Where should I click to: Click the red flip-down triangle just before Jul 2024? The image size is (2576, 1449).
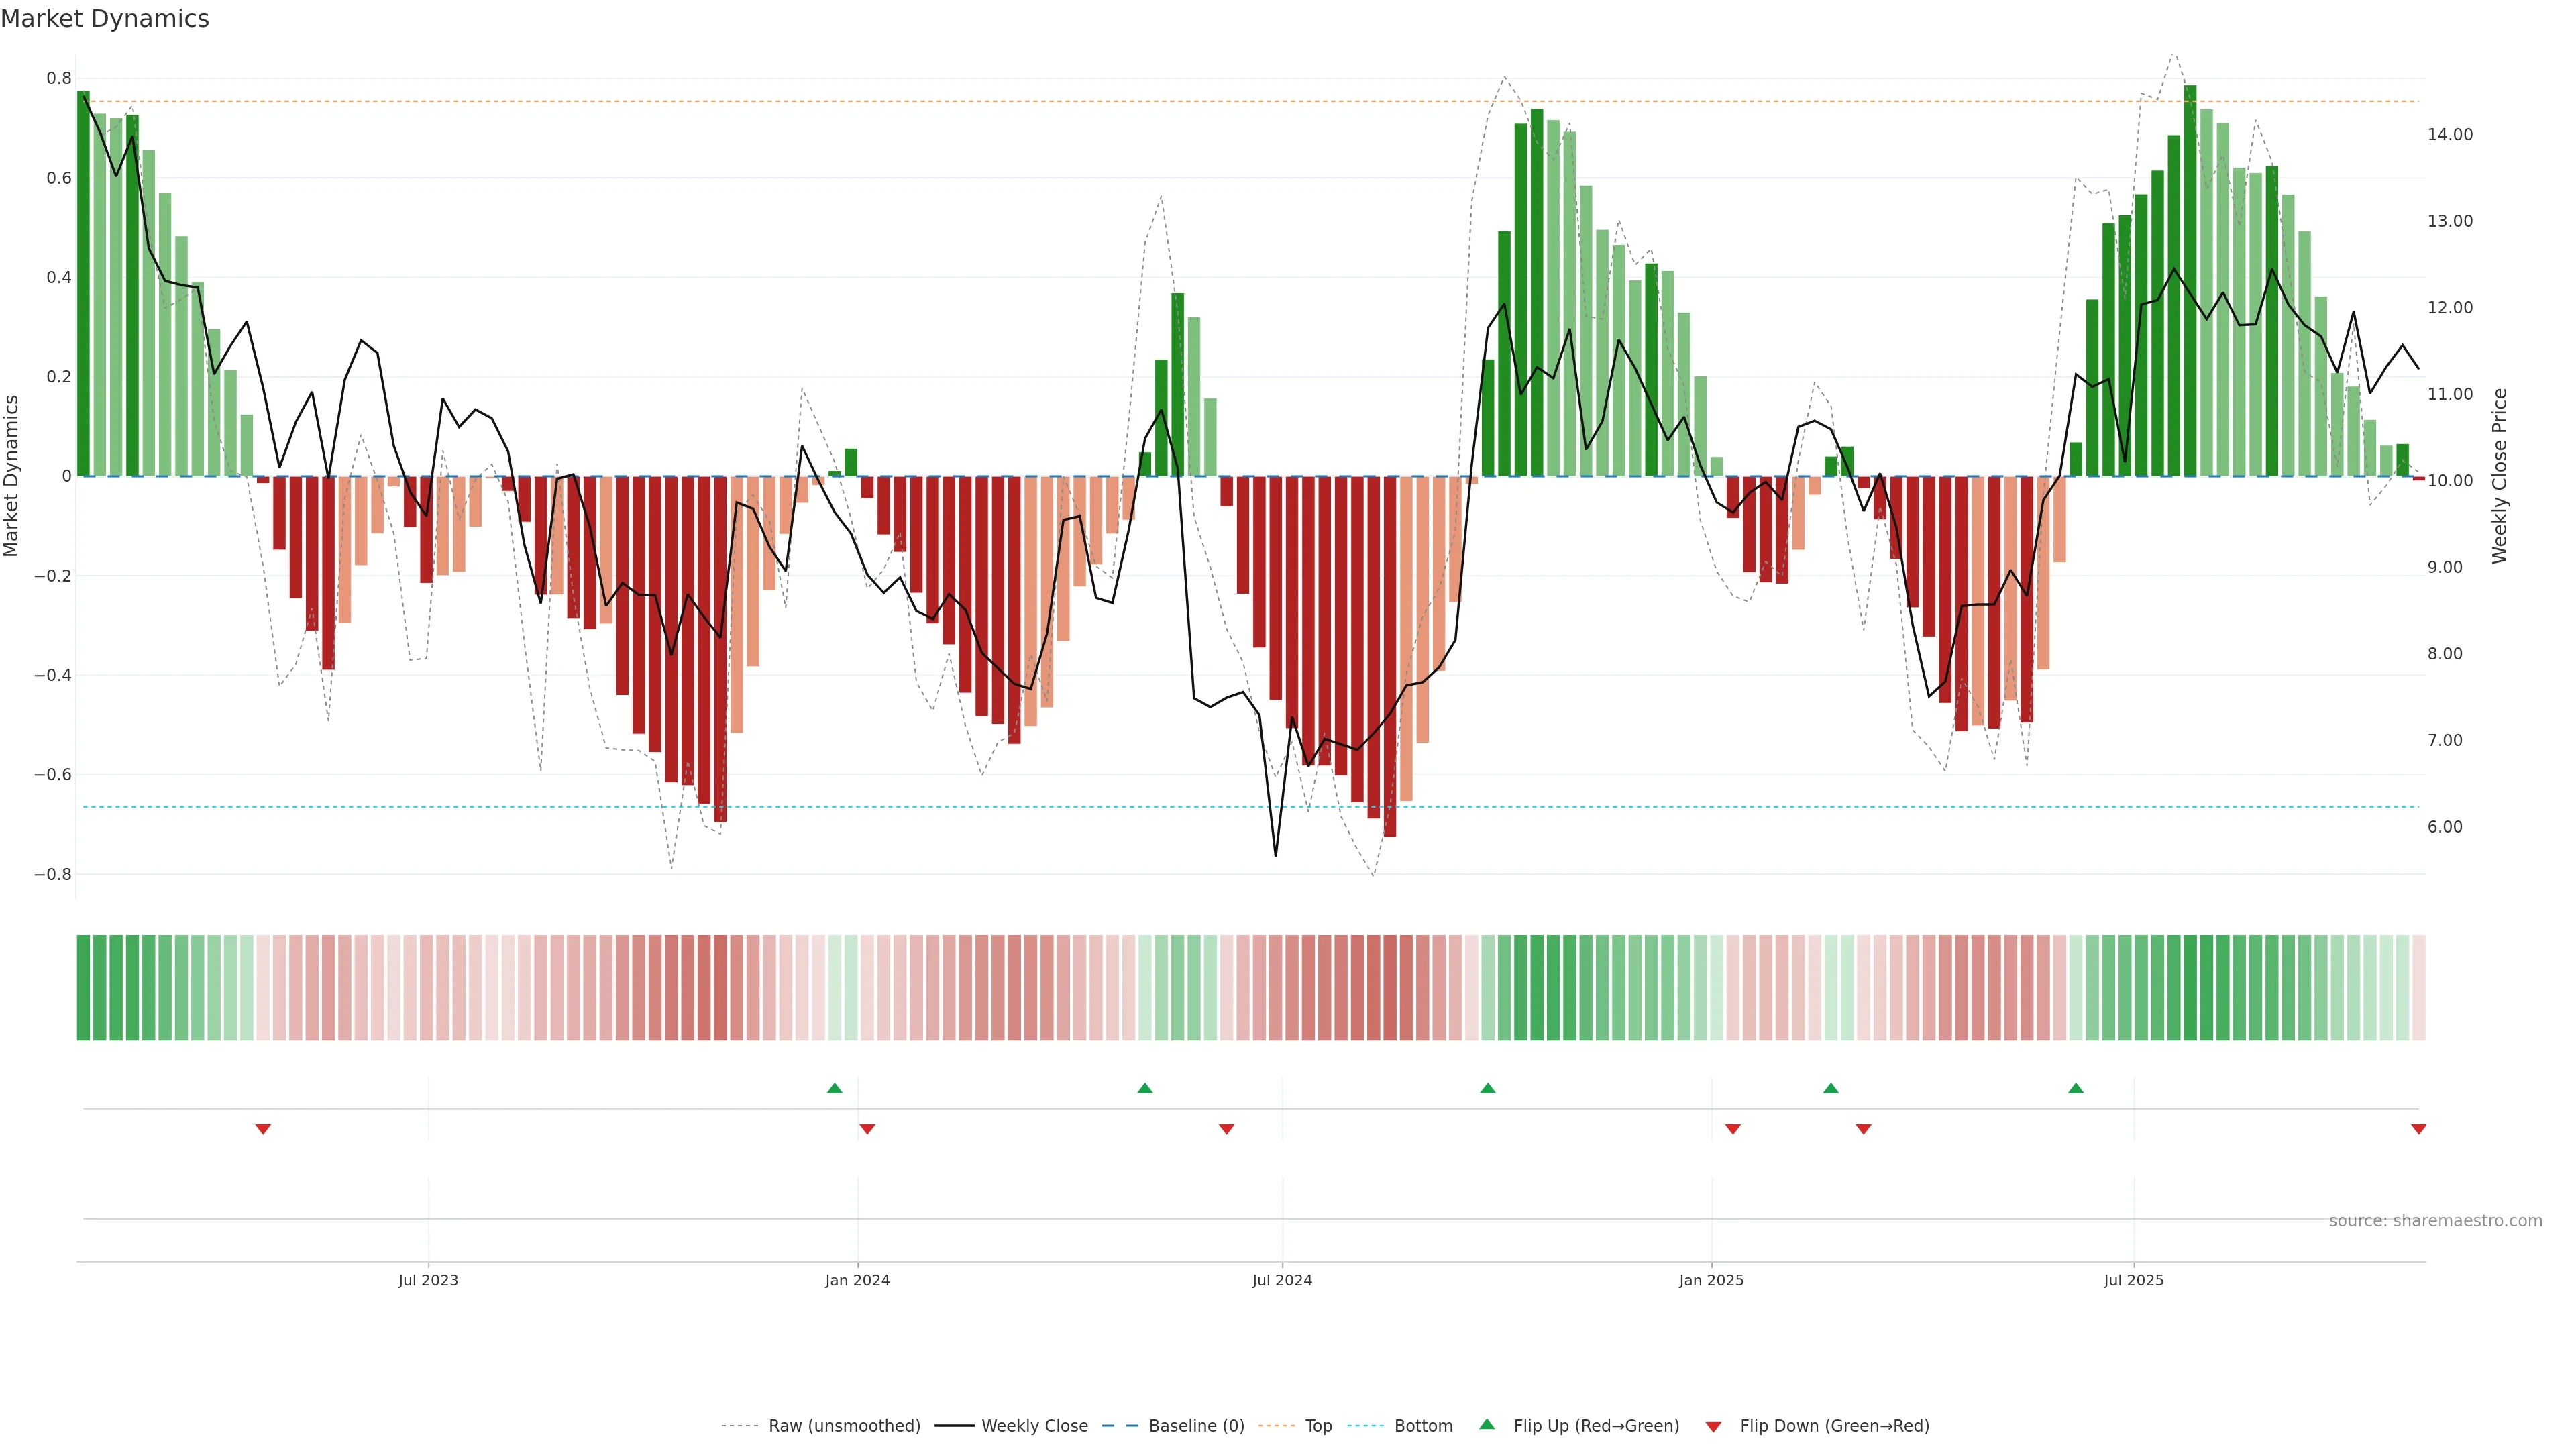(x=1227, y=1129)
